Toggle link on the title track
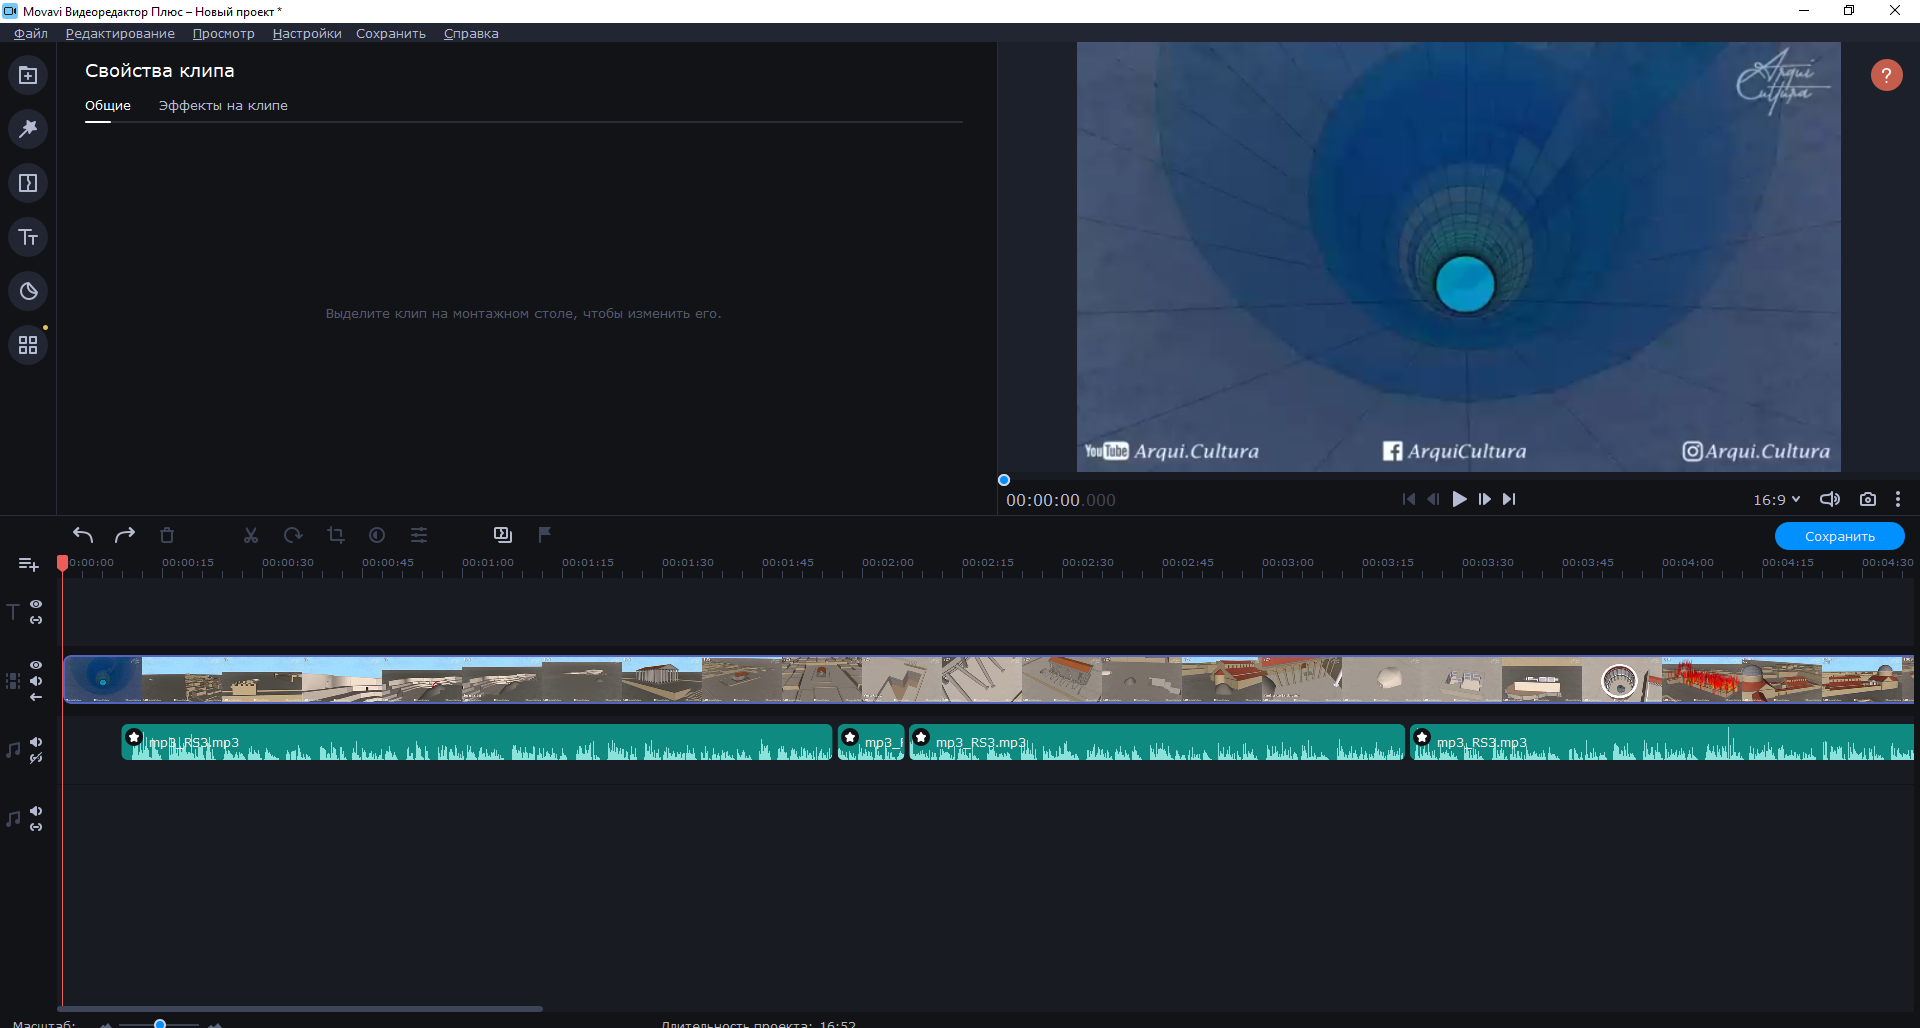This screenshot has height=1028, width=1920. point(36,620)
